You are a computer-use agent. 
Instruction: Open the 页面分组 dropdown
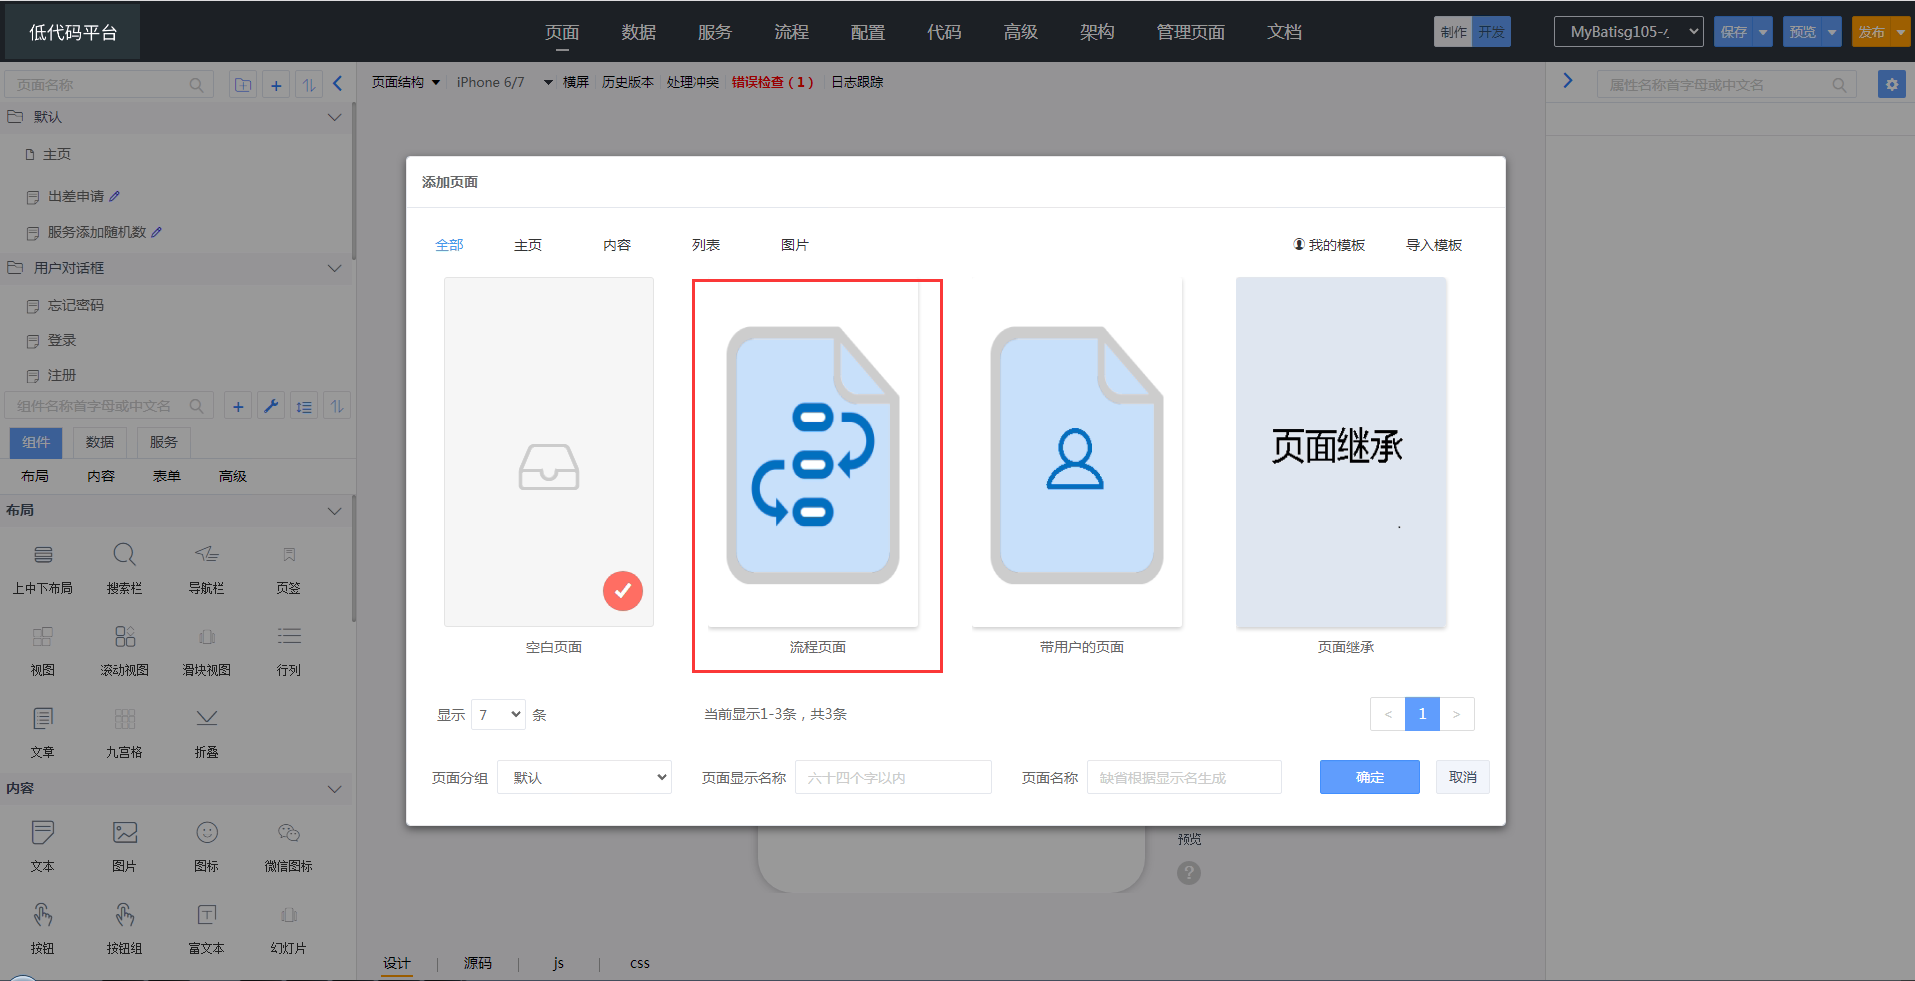(x=584, y=777)
